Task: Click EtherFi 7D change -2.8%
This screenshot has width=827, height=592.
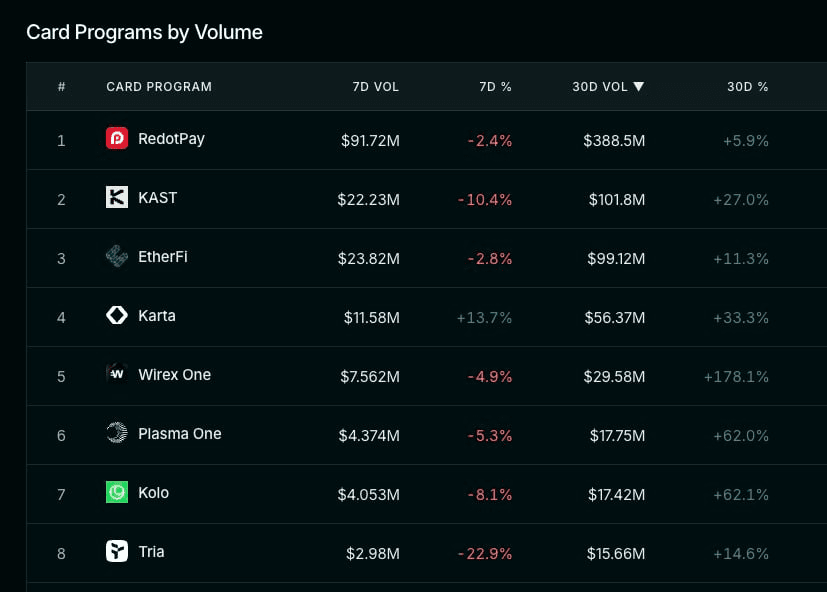Action: [x=490, y=259]
